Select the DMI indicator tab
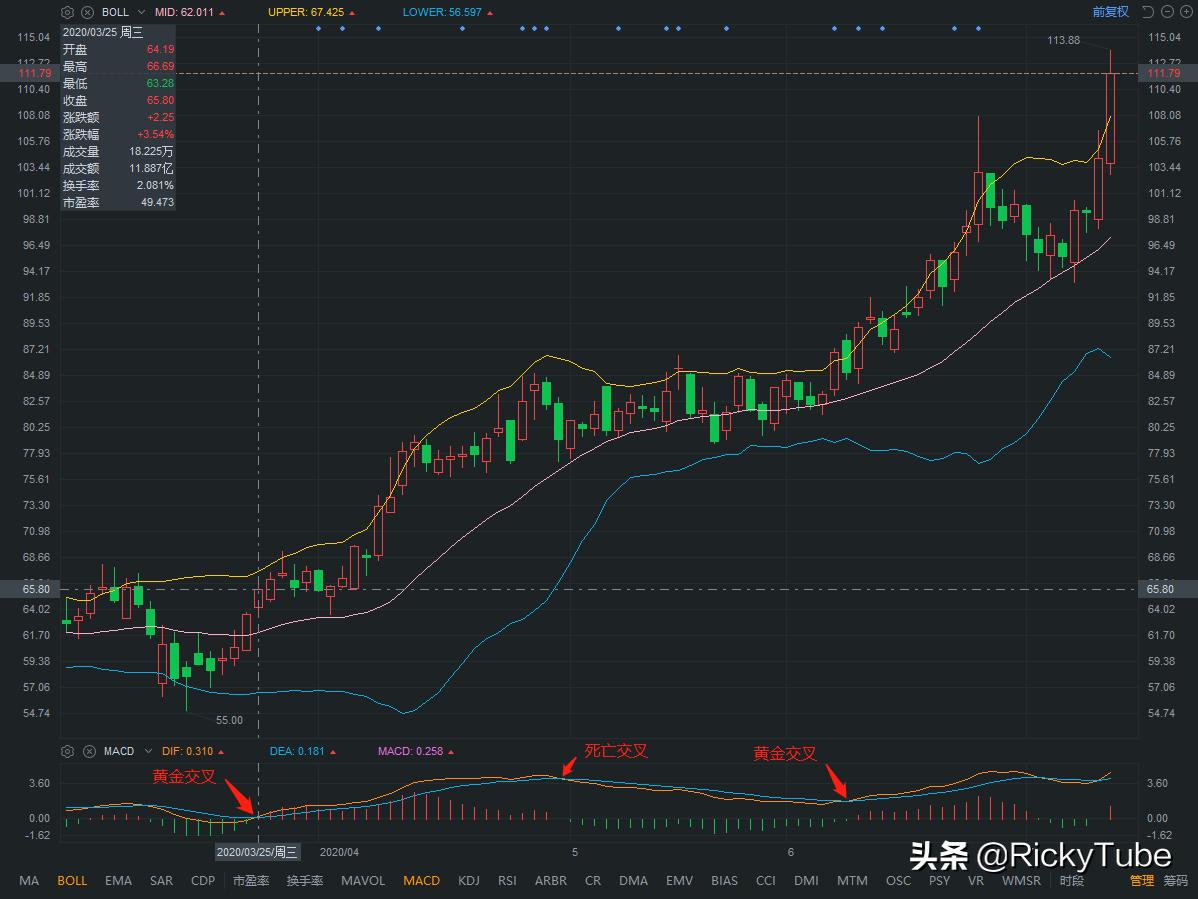Screen dimensions: 1198x899 pos(806,881)
